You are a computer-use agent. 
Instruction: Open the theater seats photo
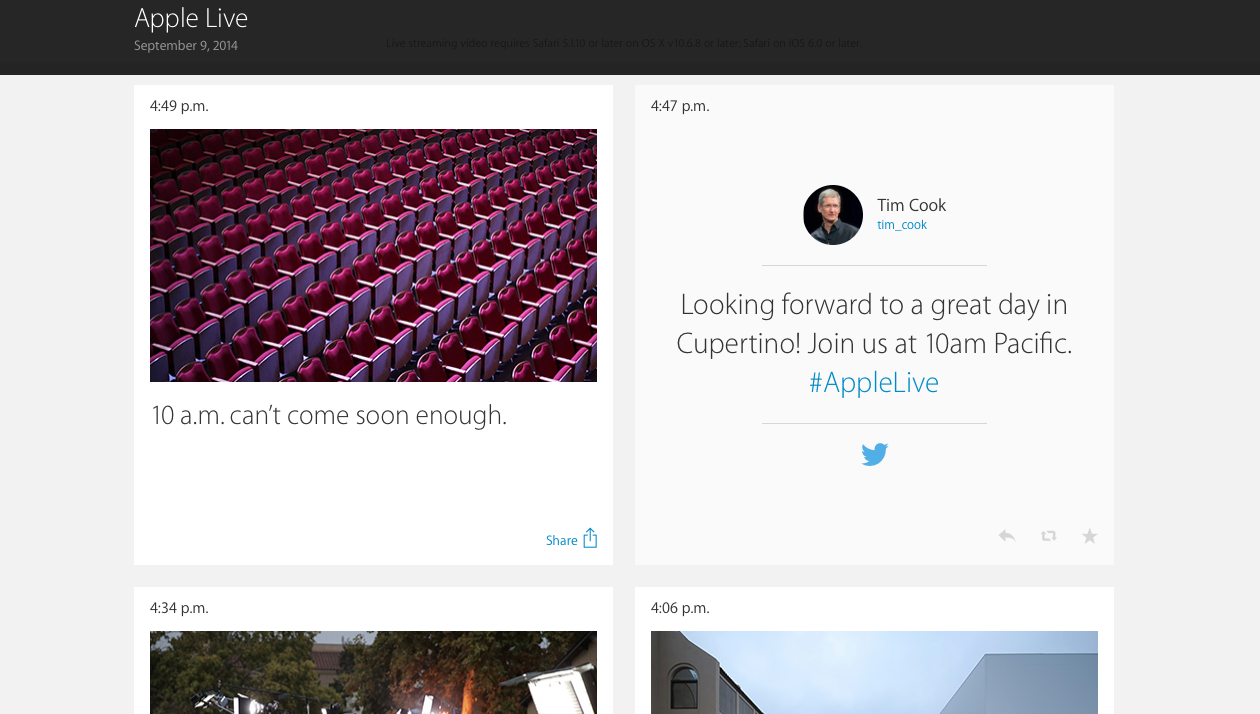click(373, 255)
